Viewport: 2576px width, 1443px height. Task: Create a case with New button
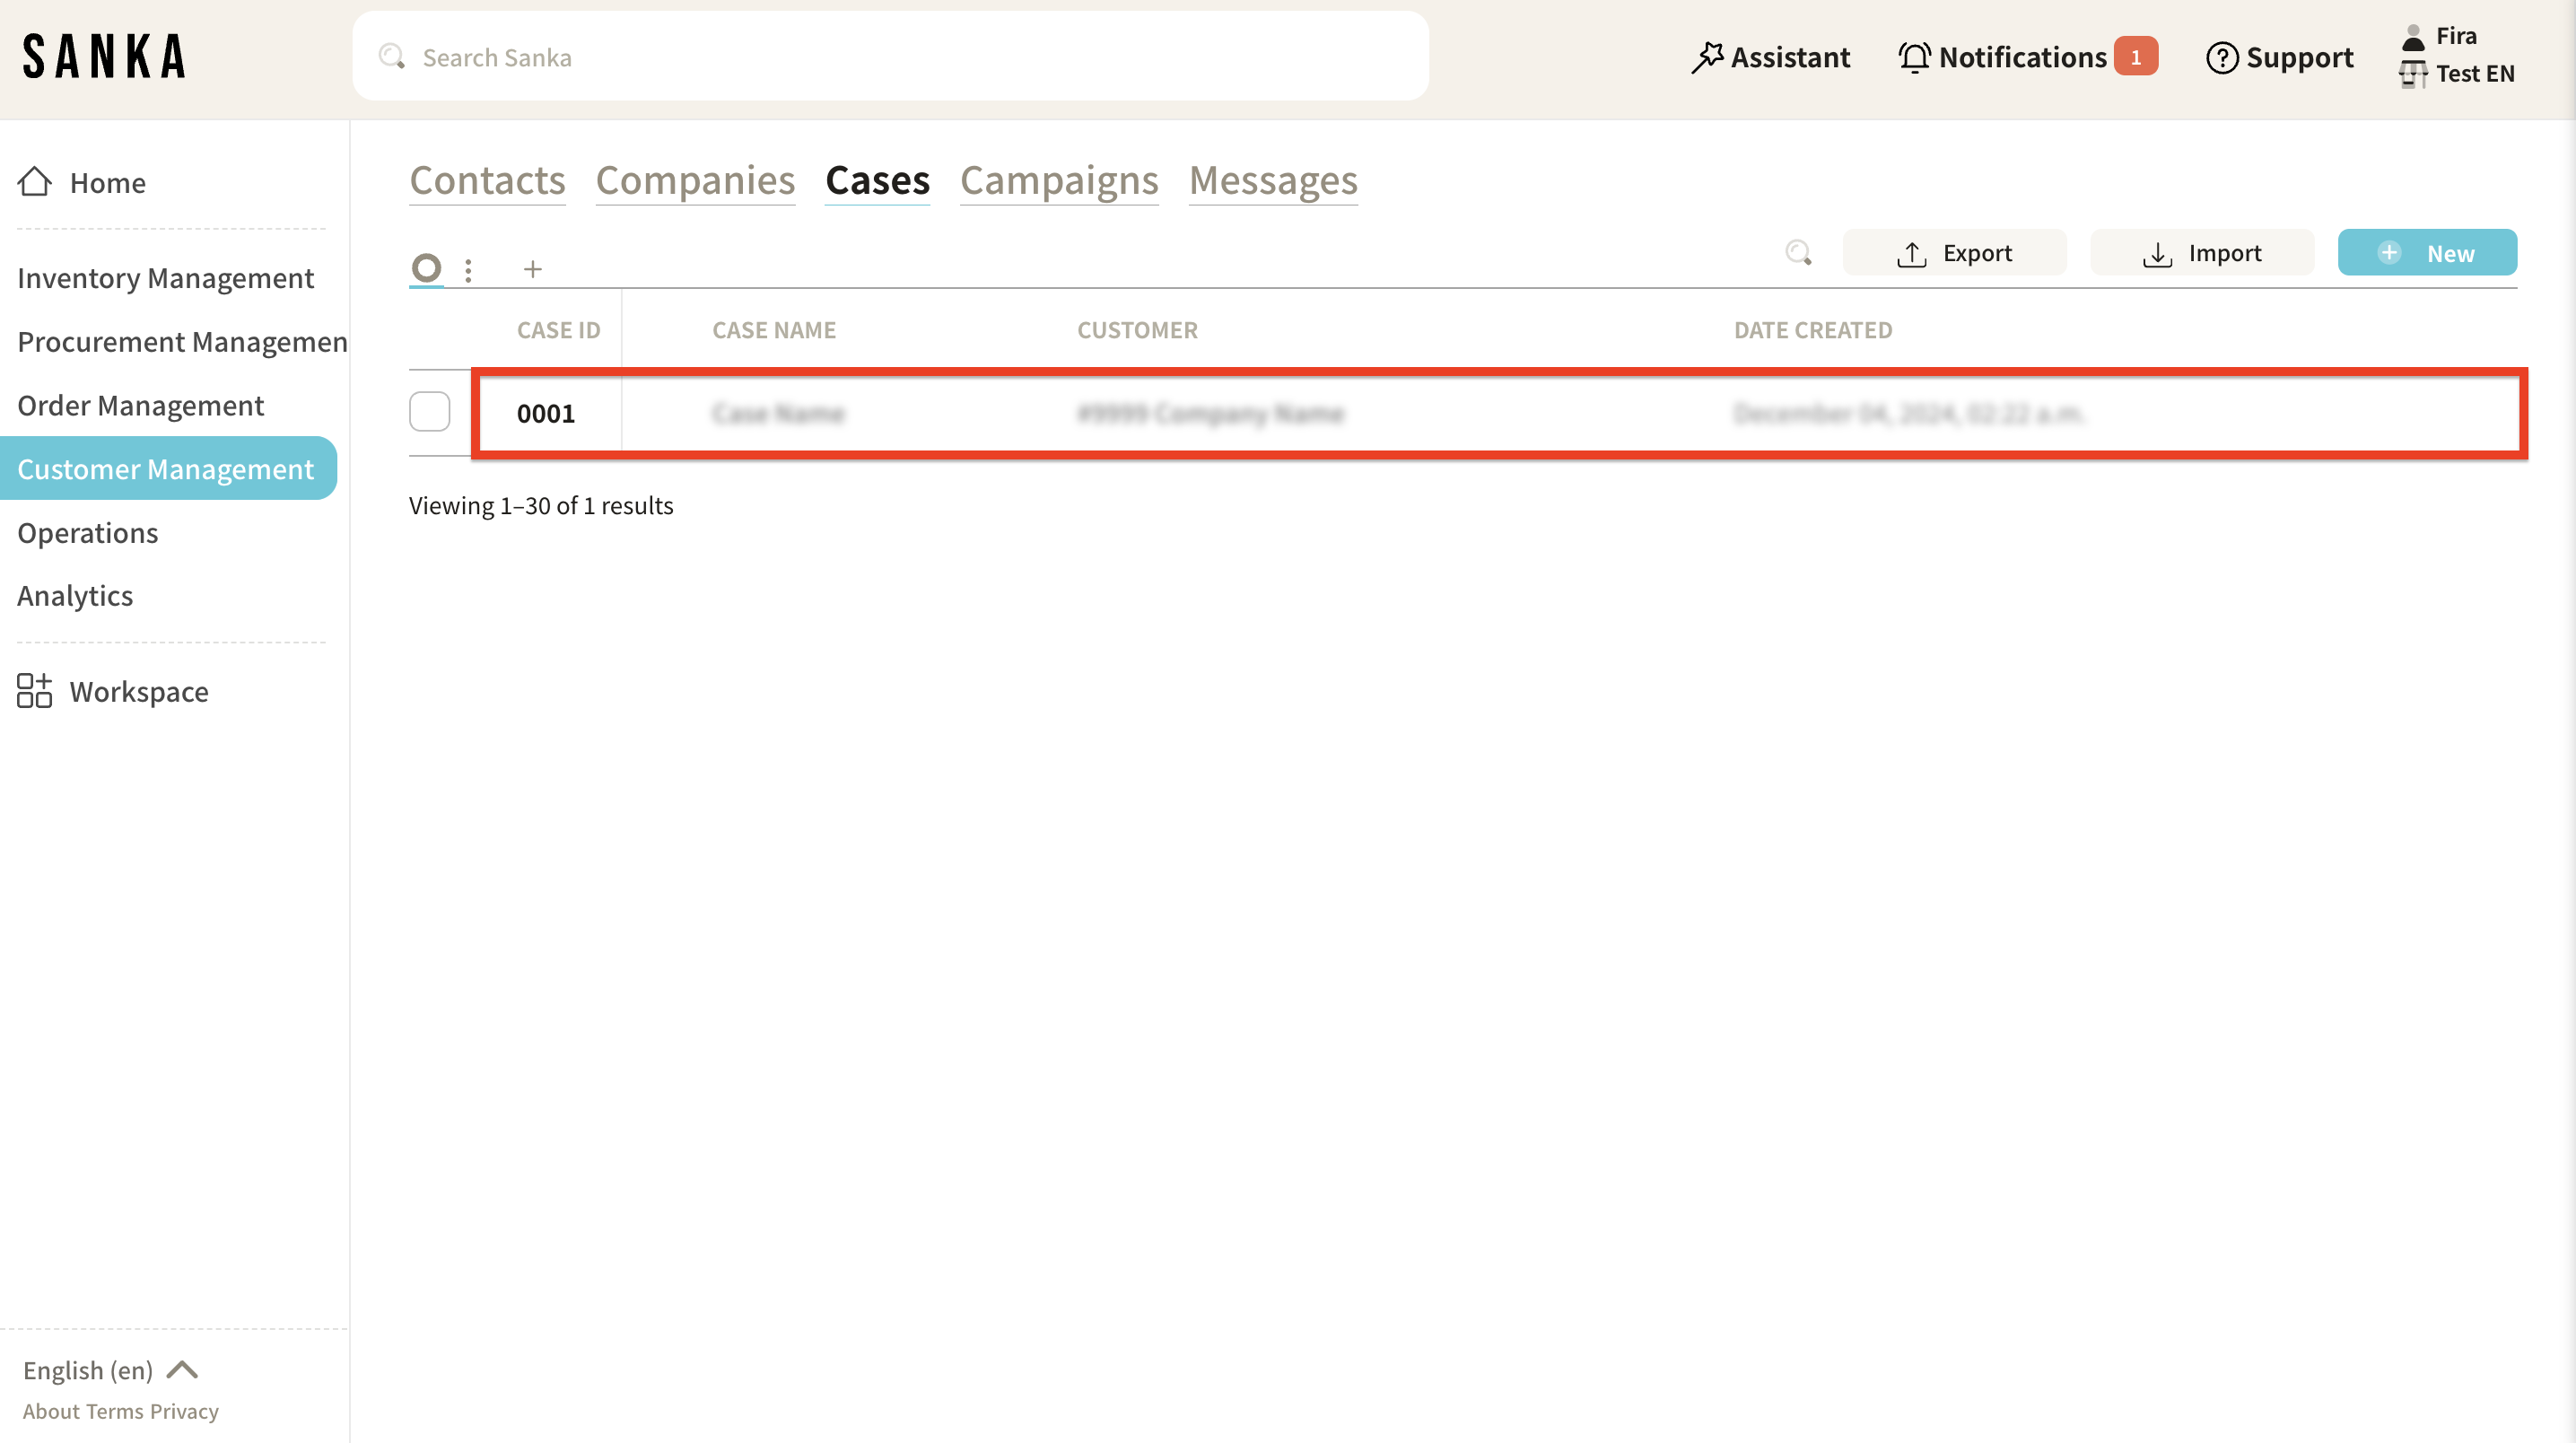point(2426,253)
